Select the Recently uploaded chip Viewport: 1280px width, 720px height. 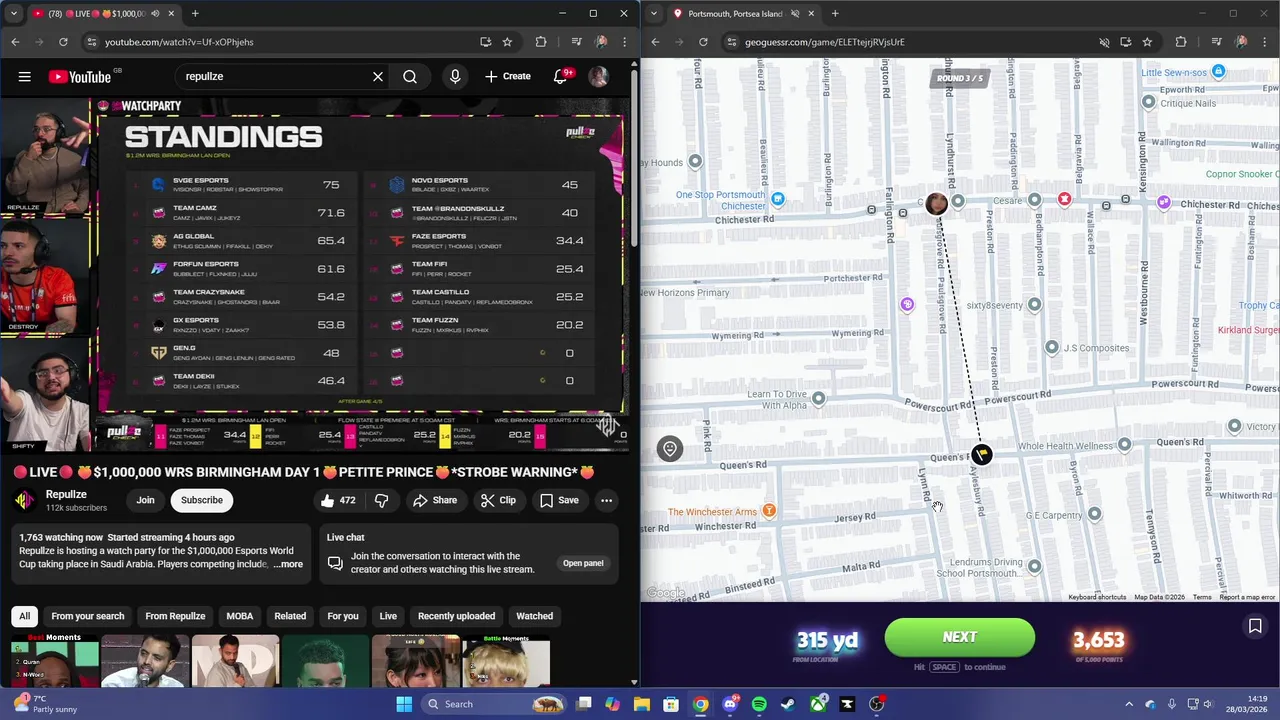[456, 616]
